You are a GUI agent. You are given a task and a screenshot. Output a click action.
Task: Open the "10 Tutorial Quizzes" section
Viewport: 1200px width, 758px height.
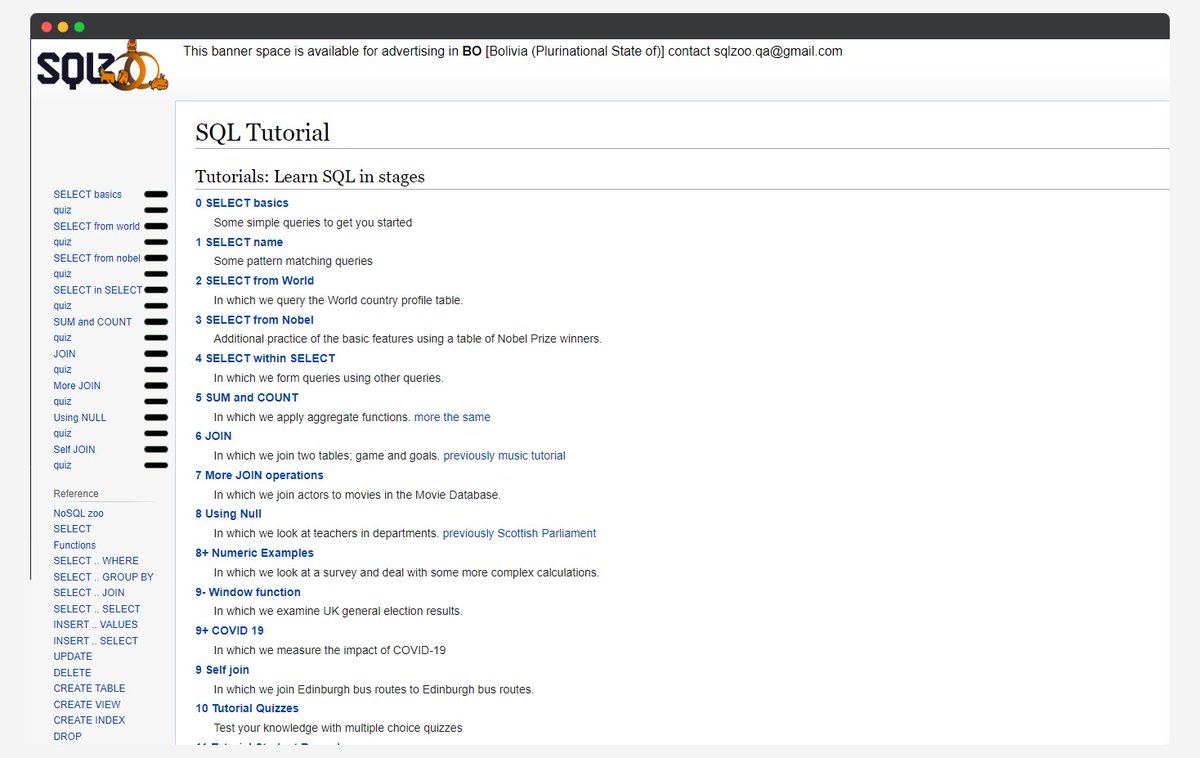pyautogui.click(x=247, y=707)
